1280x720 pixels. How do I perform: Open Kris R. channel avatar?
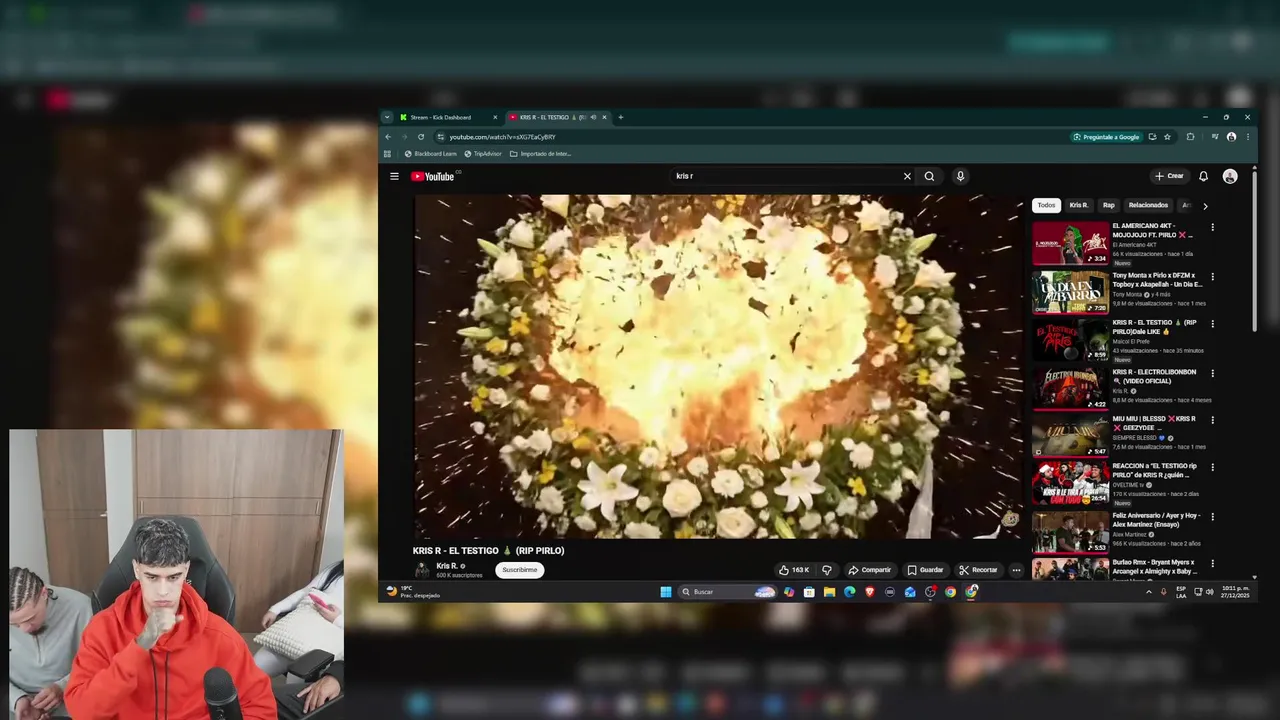(422, 570)
